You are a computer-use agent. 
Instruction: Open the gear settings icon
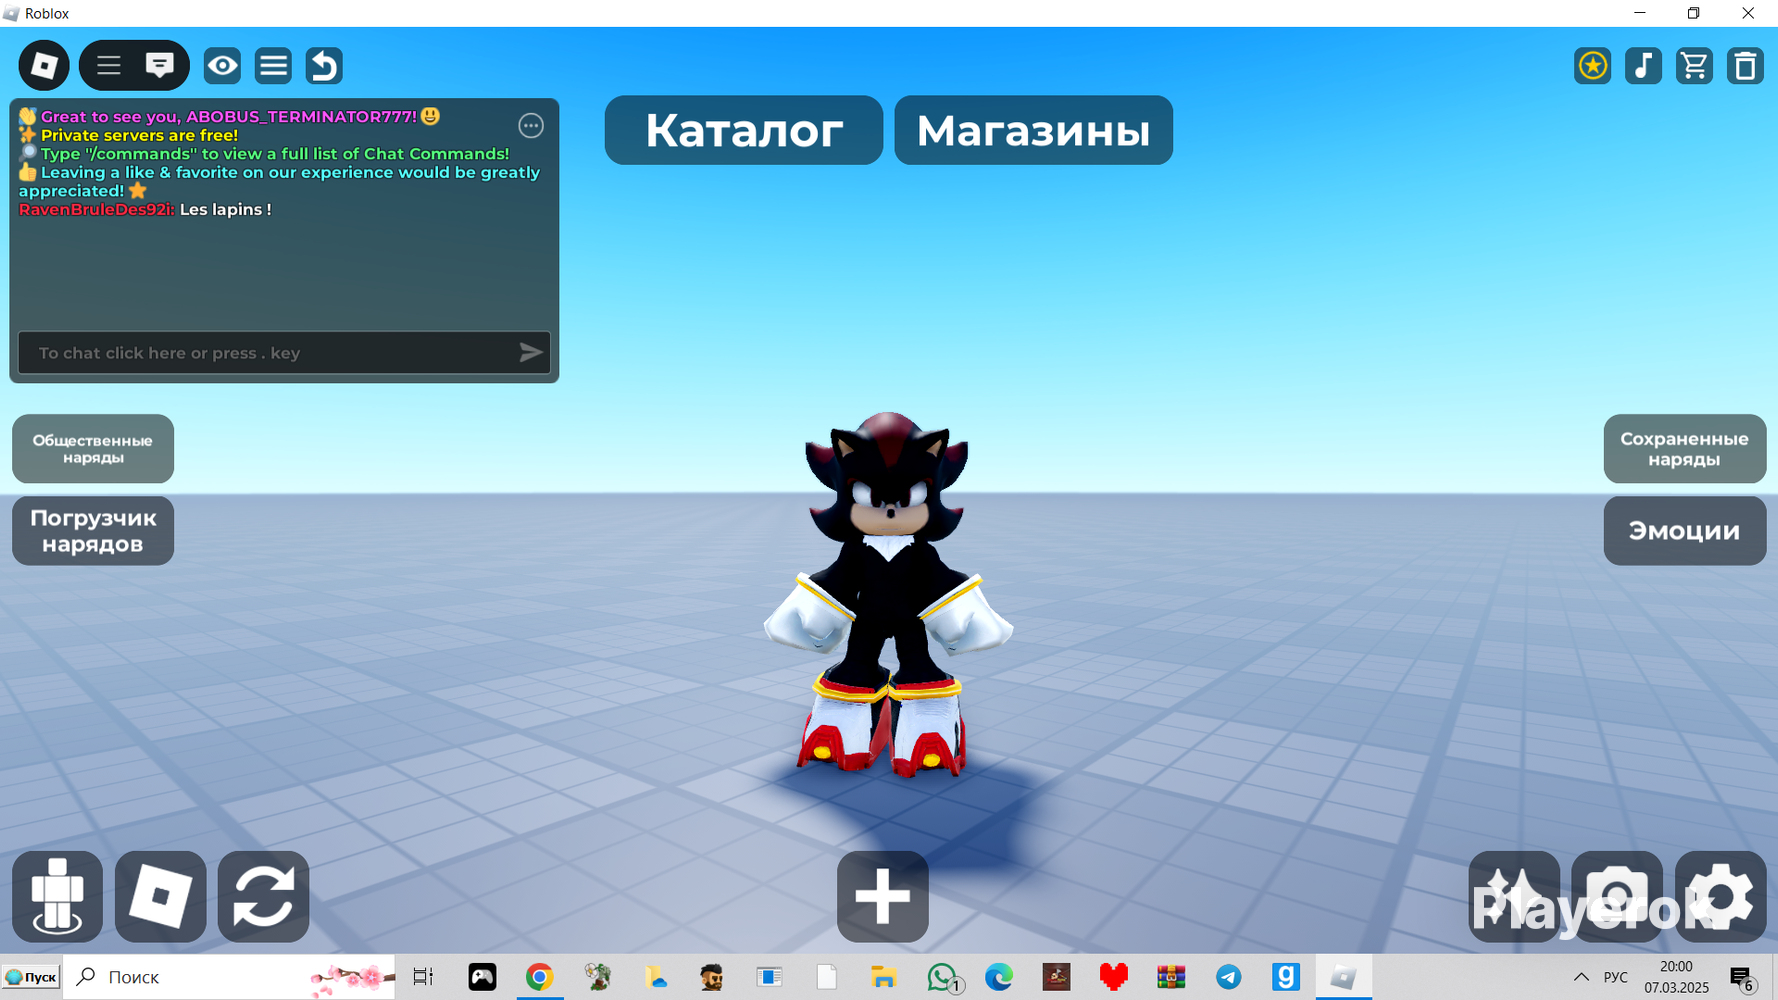(1720, 897)
